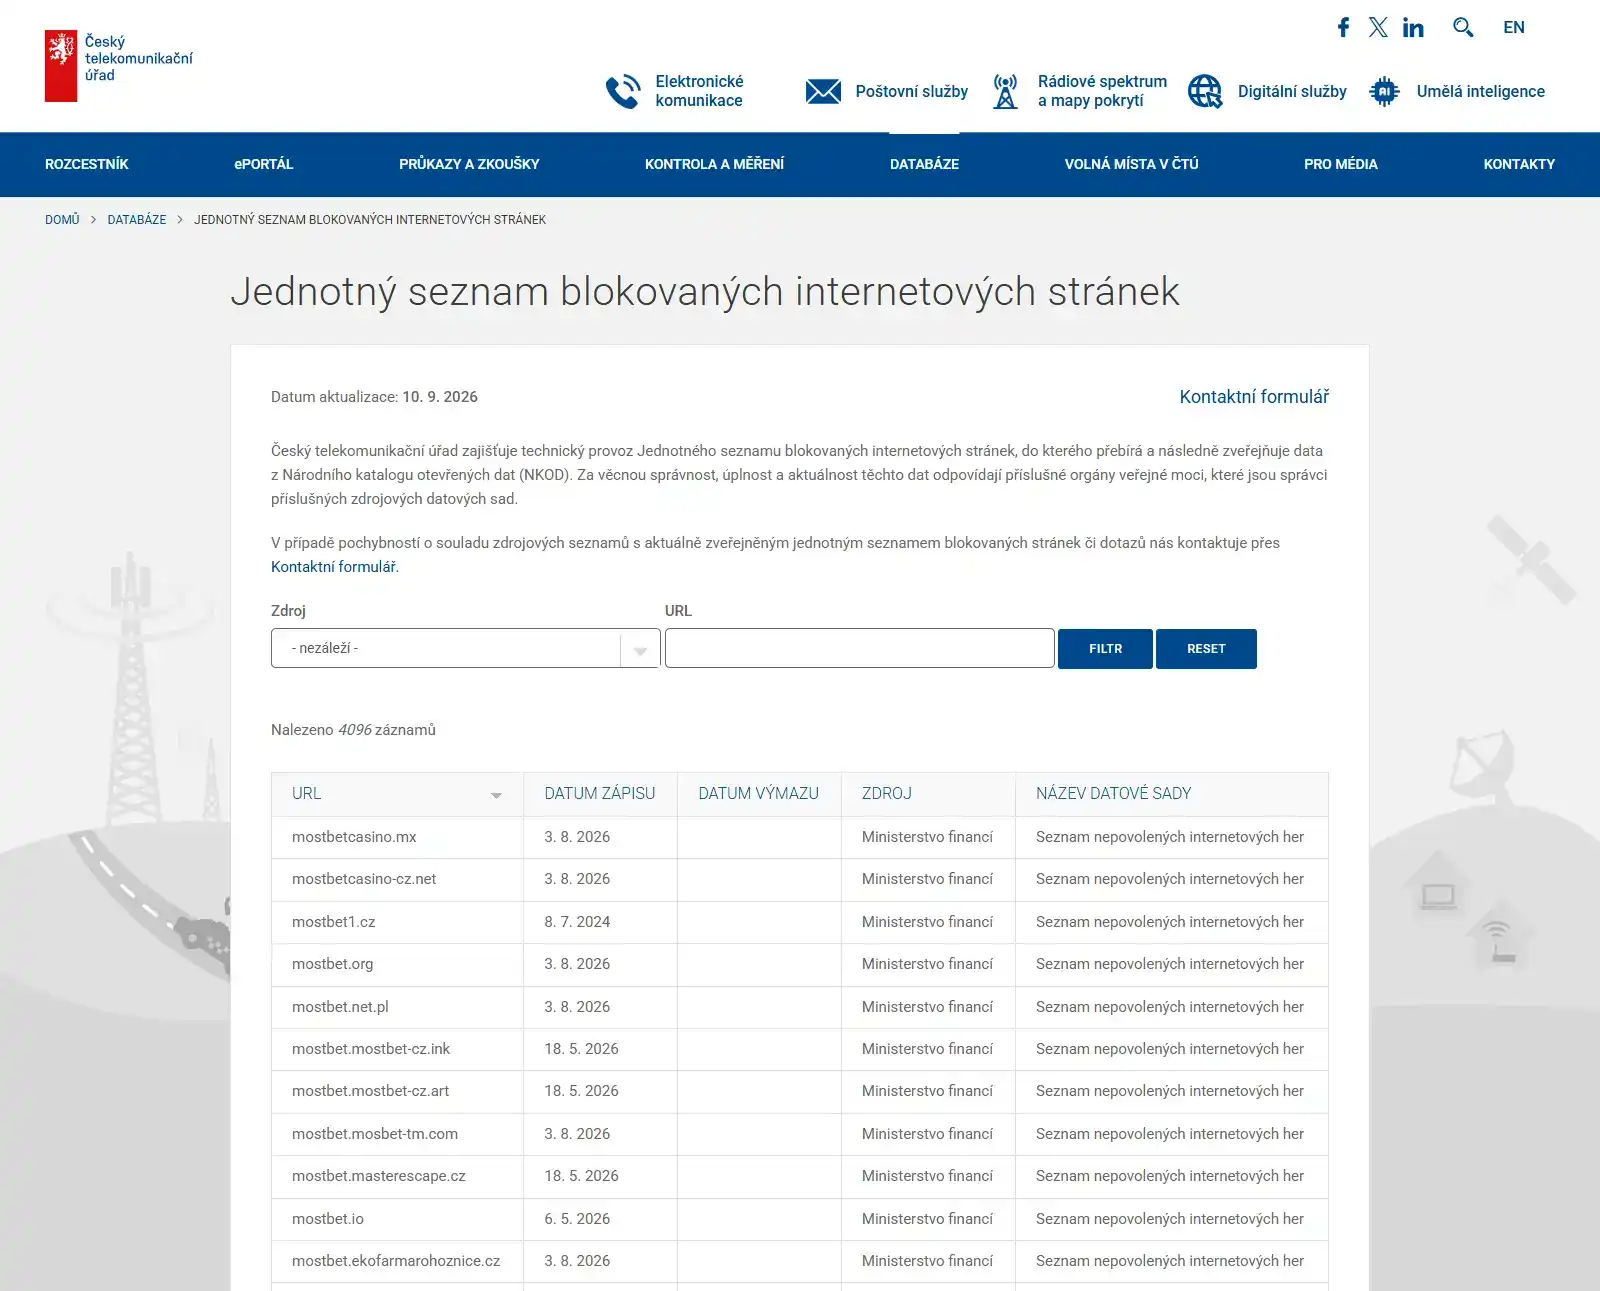The height and width of the screenshot is (1291, 1600).
Task: Open the PRO MÉDIA menu item
Action: tap(1340, 164)
